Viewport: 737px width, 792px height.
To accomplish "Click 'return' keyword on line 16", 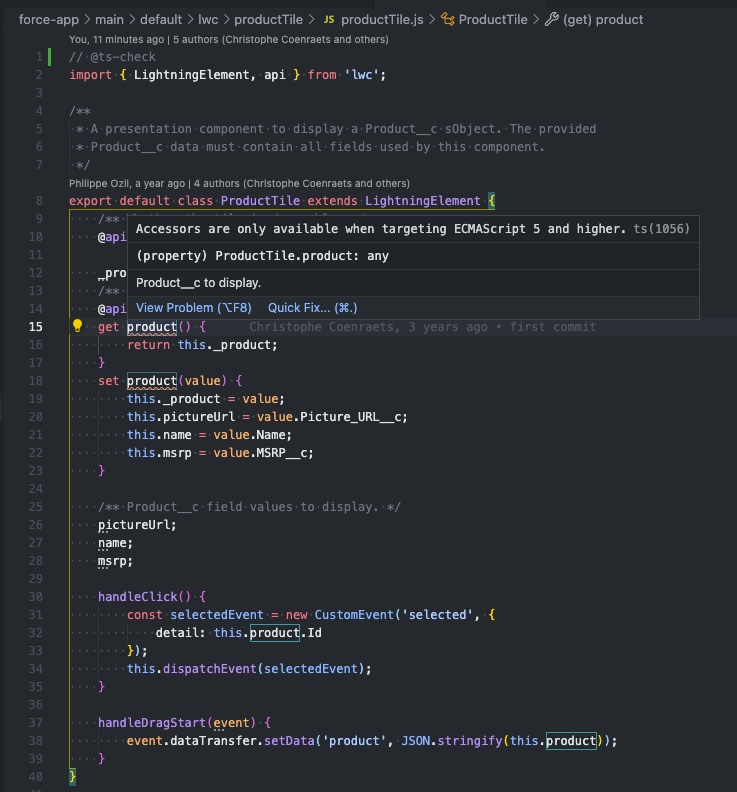I will [149, 345].
